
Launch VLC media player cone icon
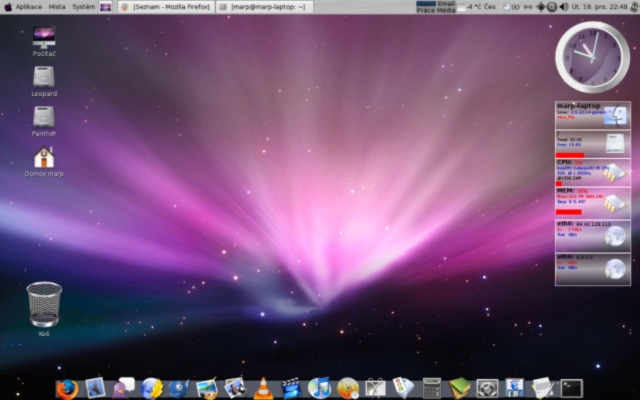(x=263, y=388)
